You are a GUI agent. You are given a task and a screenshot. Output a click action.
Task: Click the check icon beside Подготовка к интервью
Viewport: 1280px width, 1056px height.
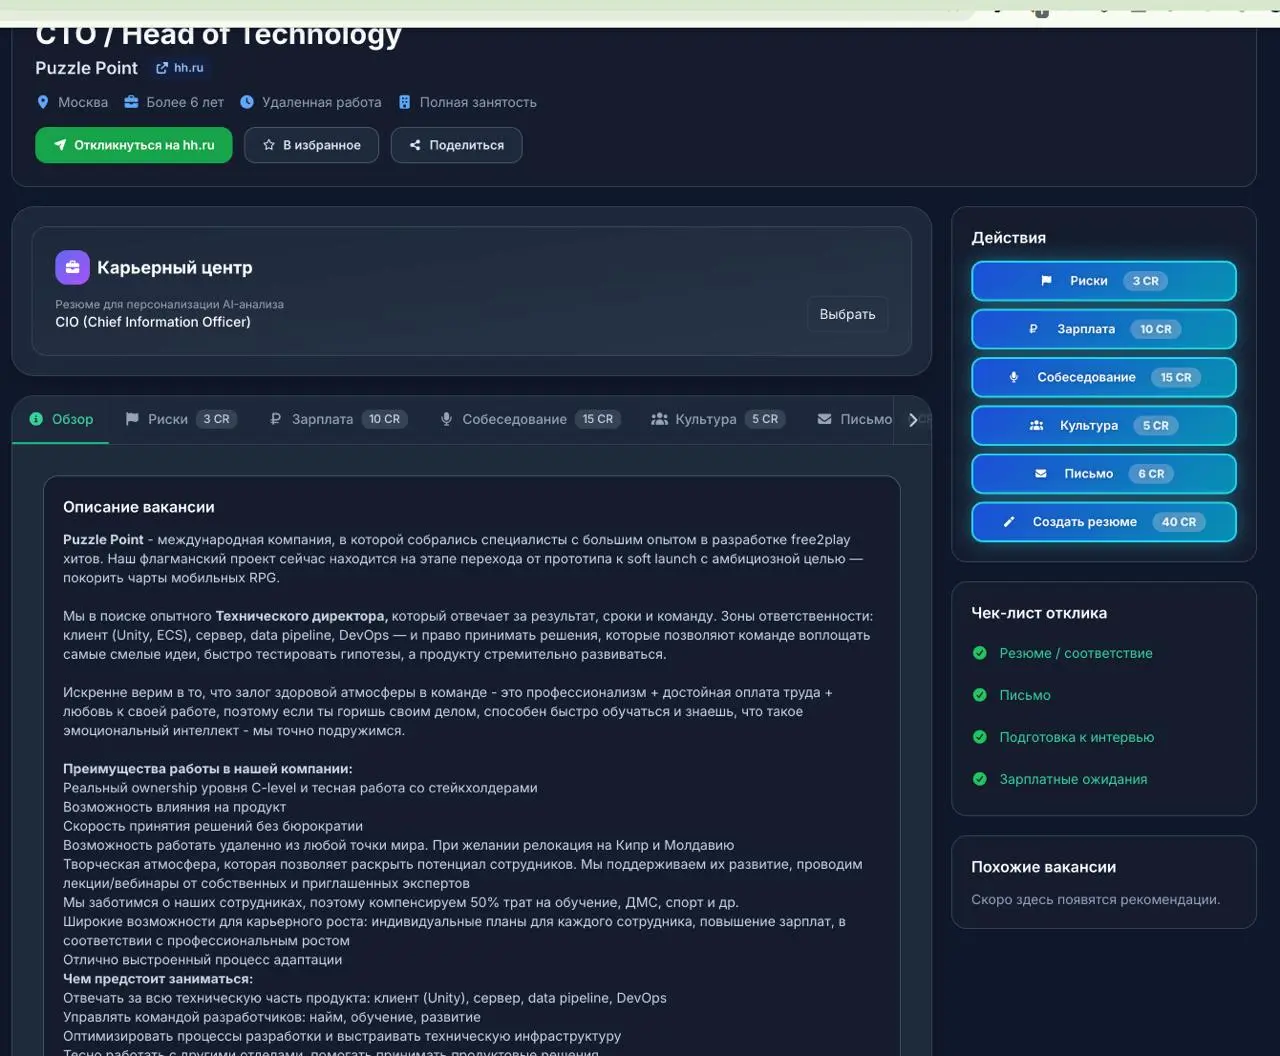click(x=980, y=737)
